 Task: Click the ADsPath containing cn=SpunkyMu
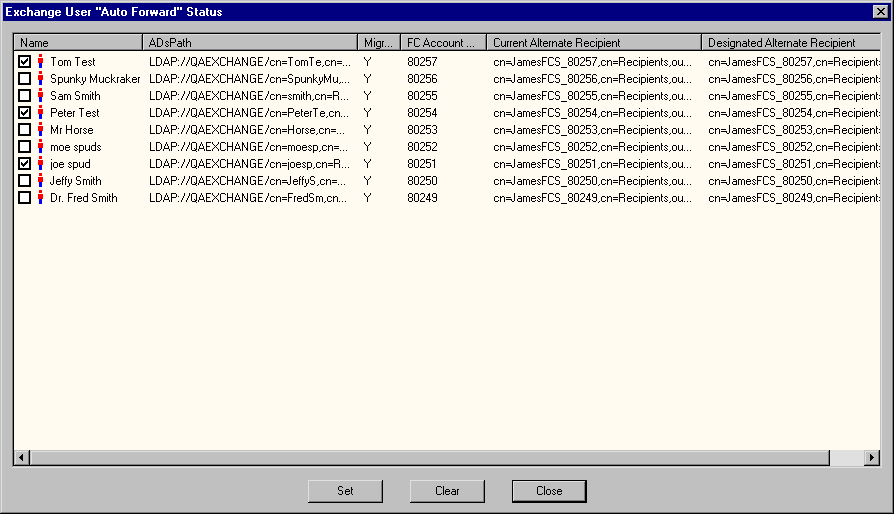coord(250,79)
